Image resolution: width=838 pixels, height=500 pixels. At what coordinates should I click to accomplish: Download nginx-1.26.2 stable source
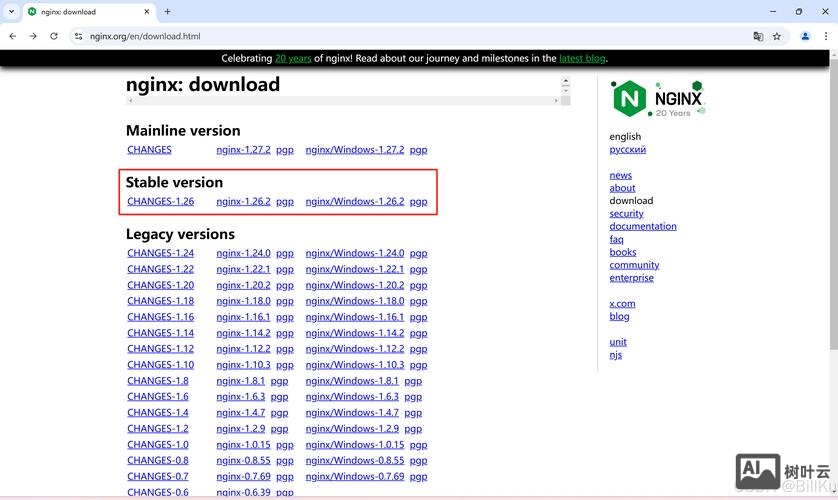tap(243, 202)
